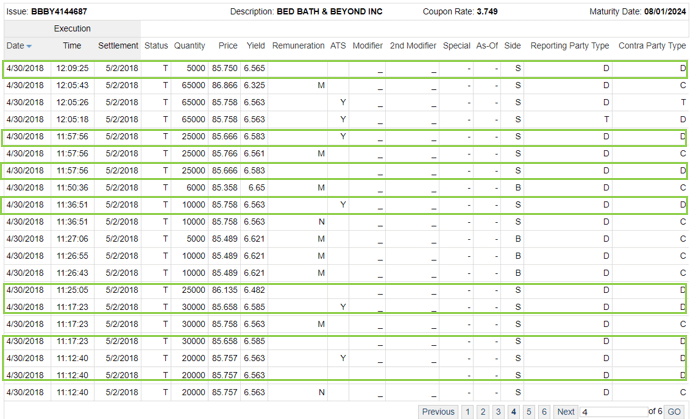Jump to page 1
The width and height of the screenshot is (697, 419).
pyautogui.click(x=467, y=411)
